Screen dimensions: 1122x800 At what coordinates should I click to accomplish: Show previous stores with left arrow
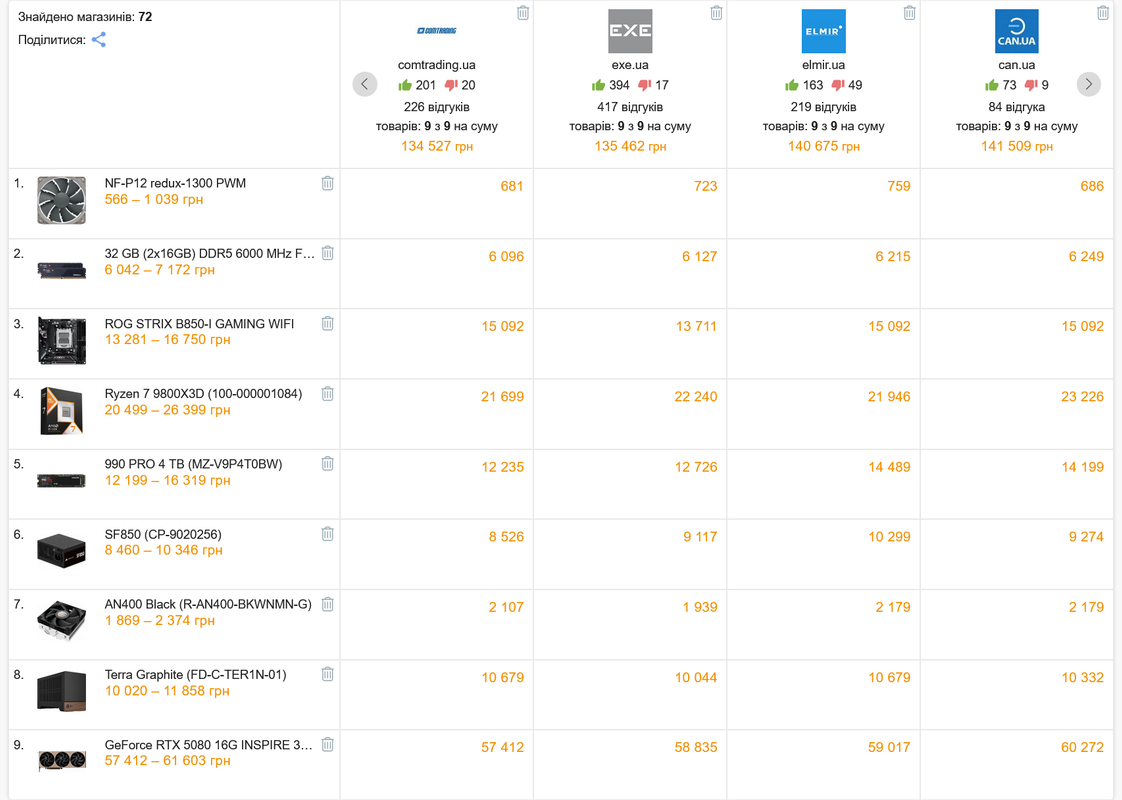coord(365,84)
